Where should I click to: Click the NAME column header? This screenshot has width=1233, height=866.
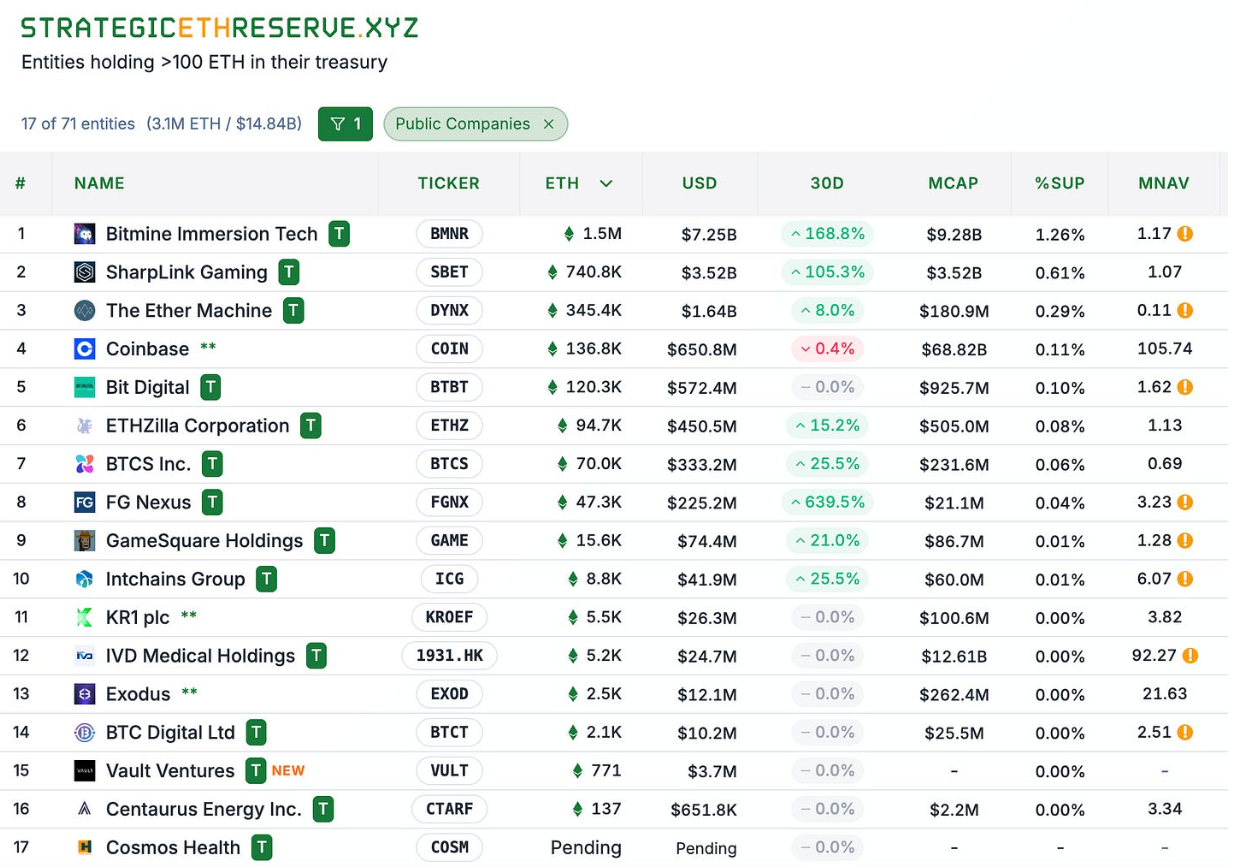tap(99, 183)
